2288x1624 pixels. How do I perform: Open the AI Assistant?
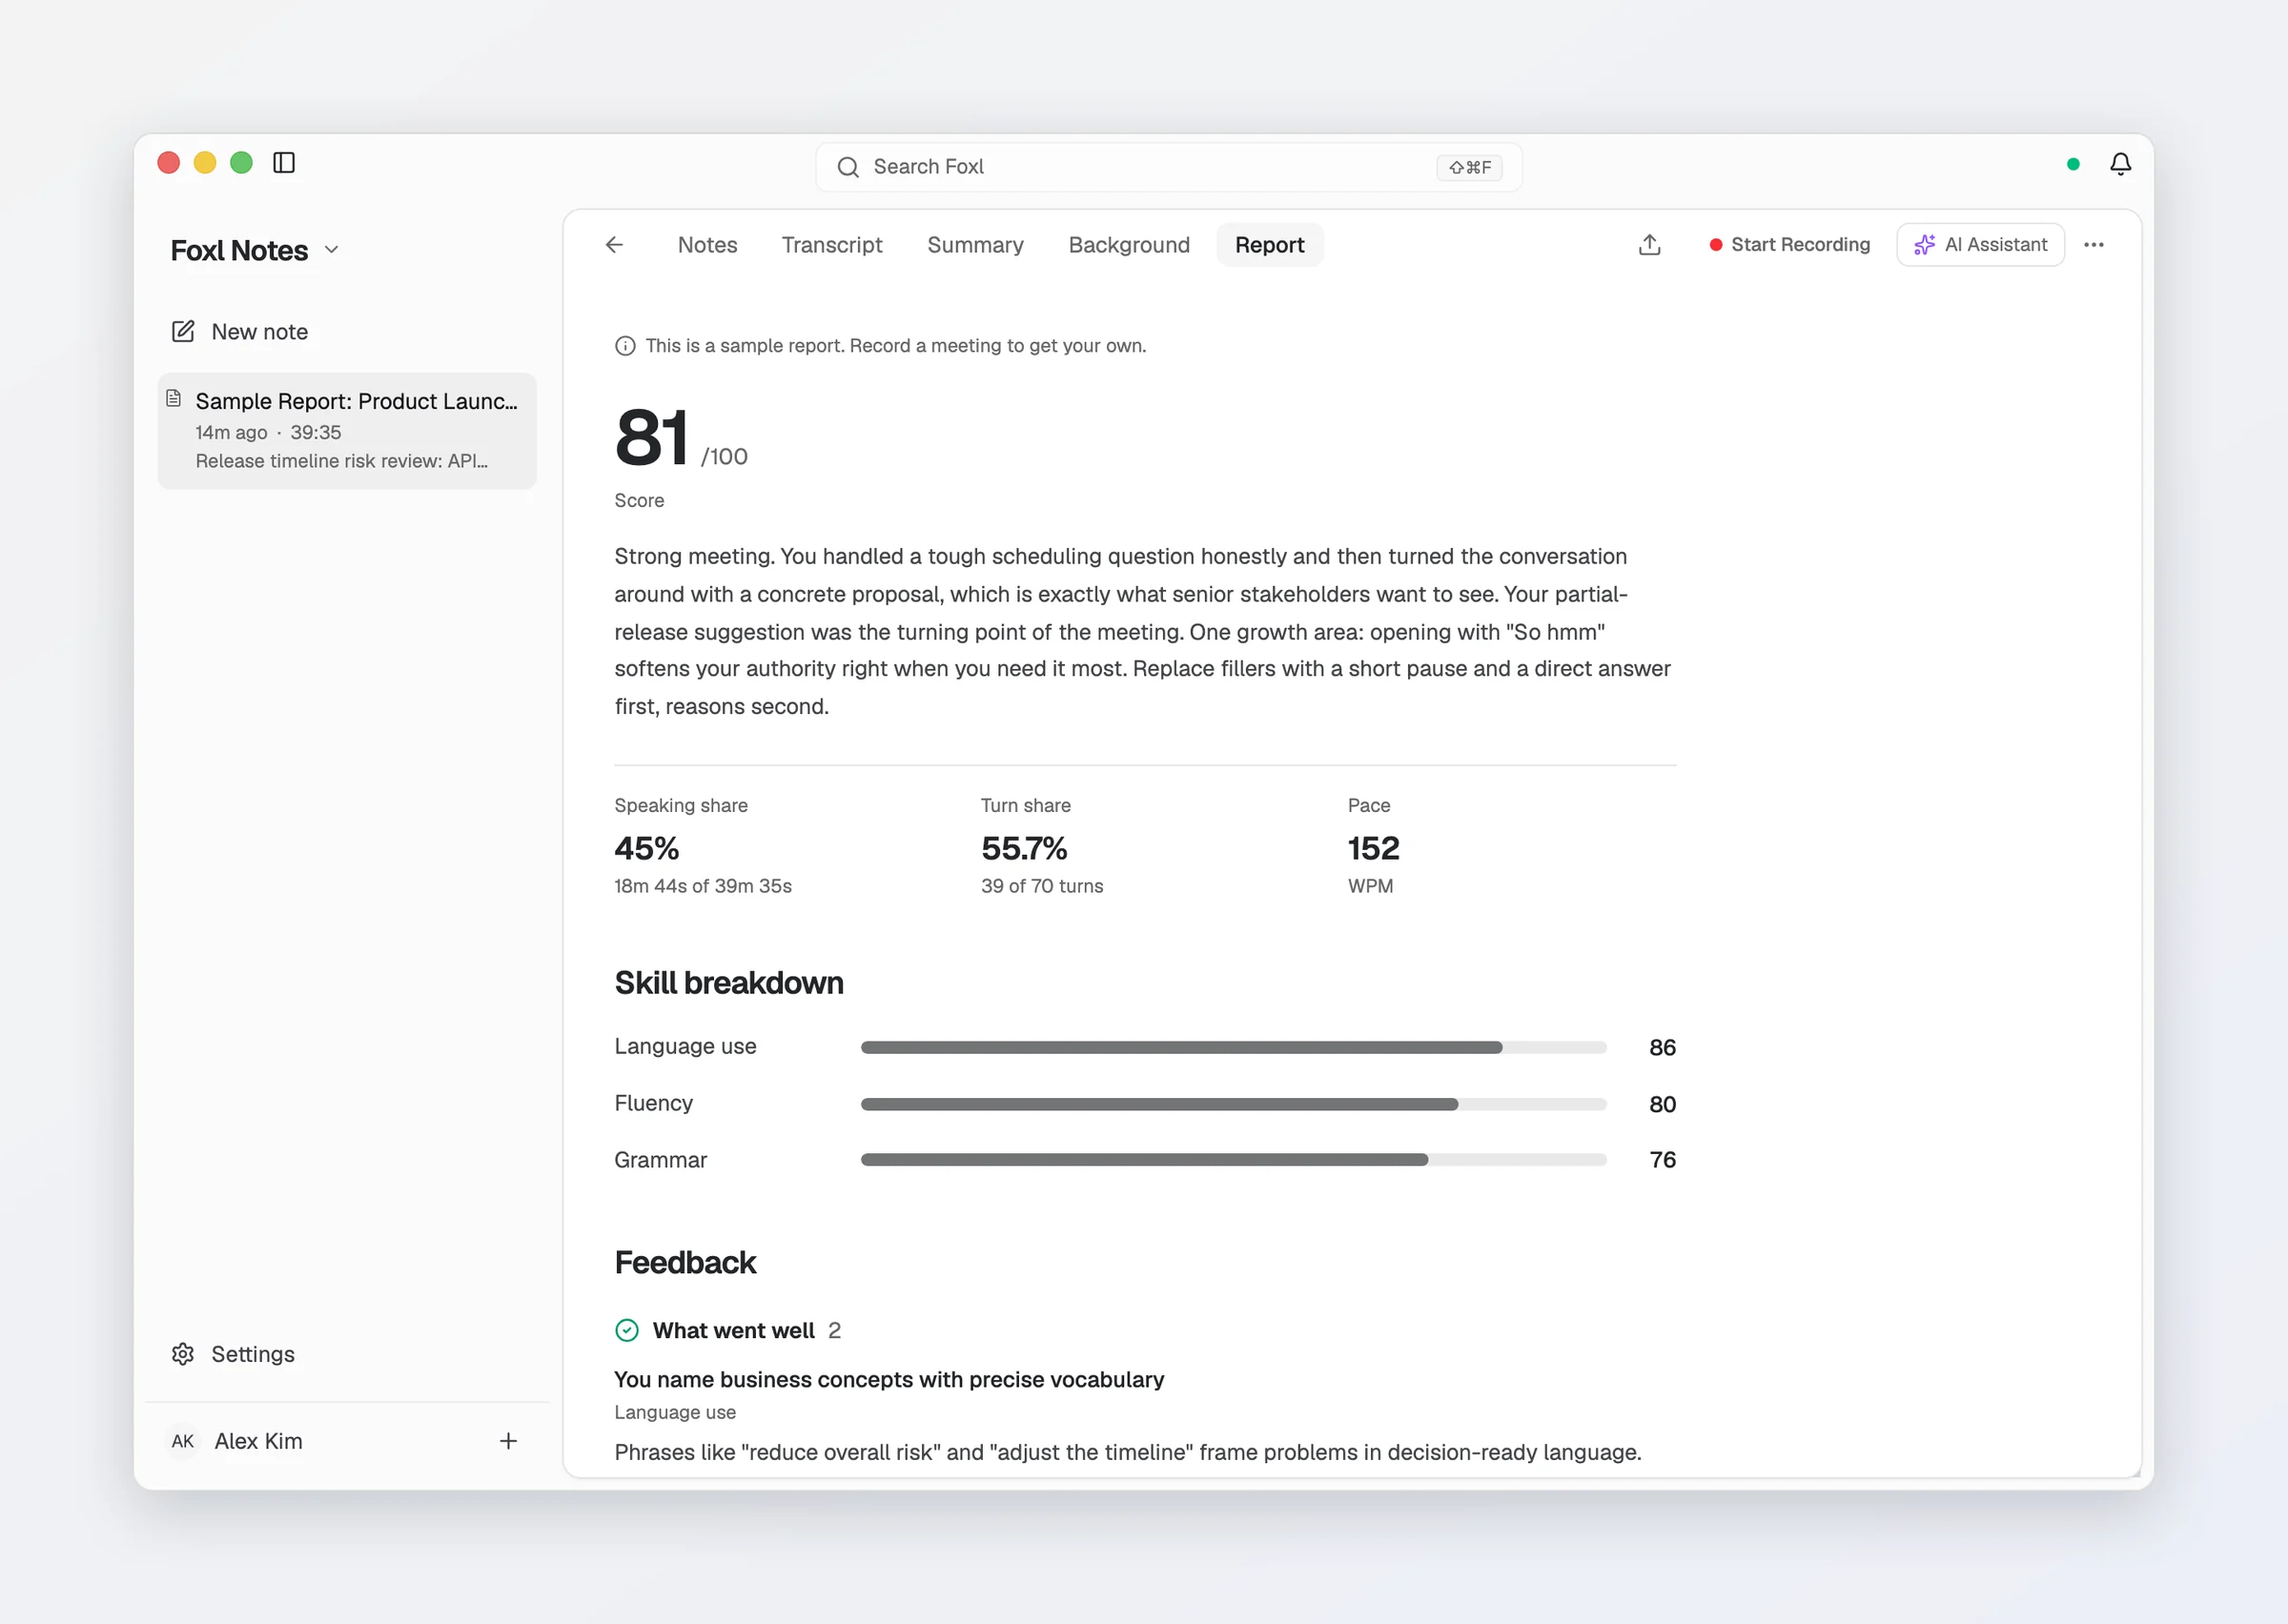click(1980, 245)
